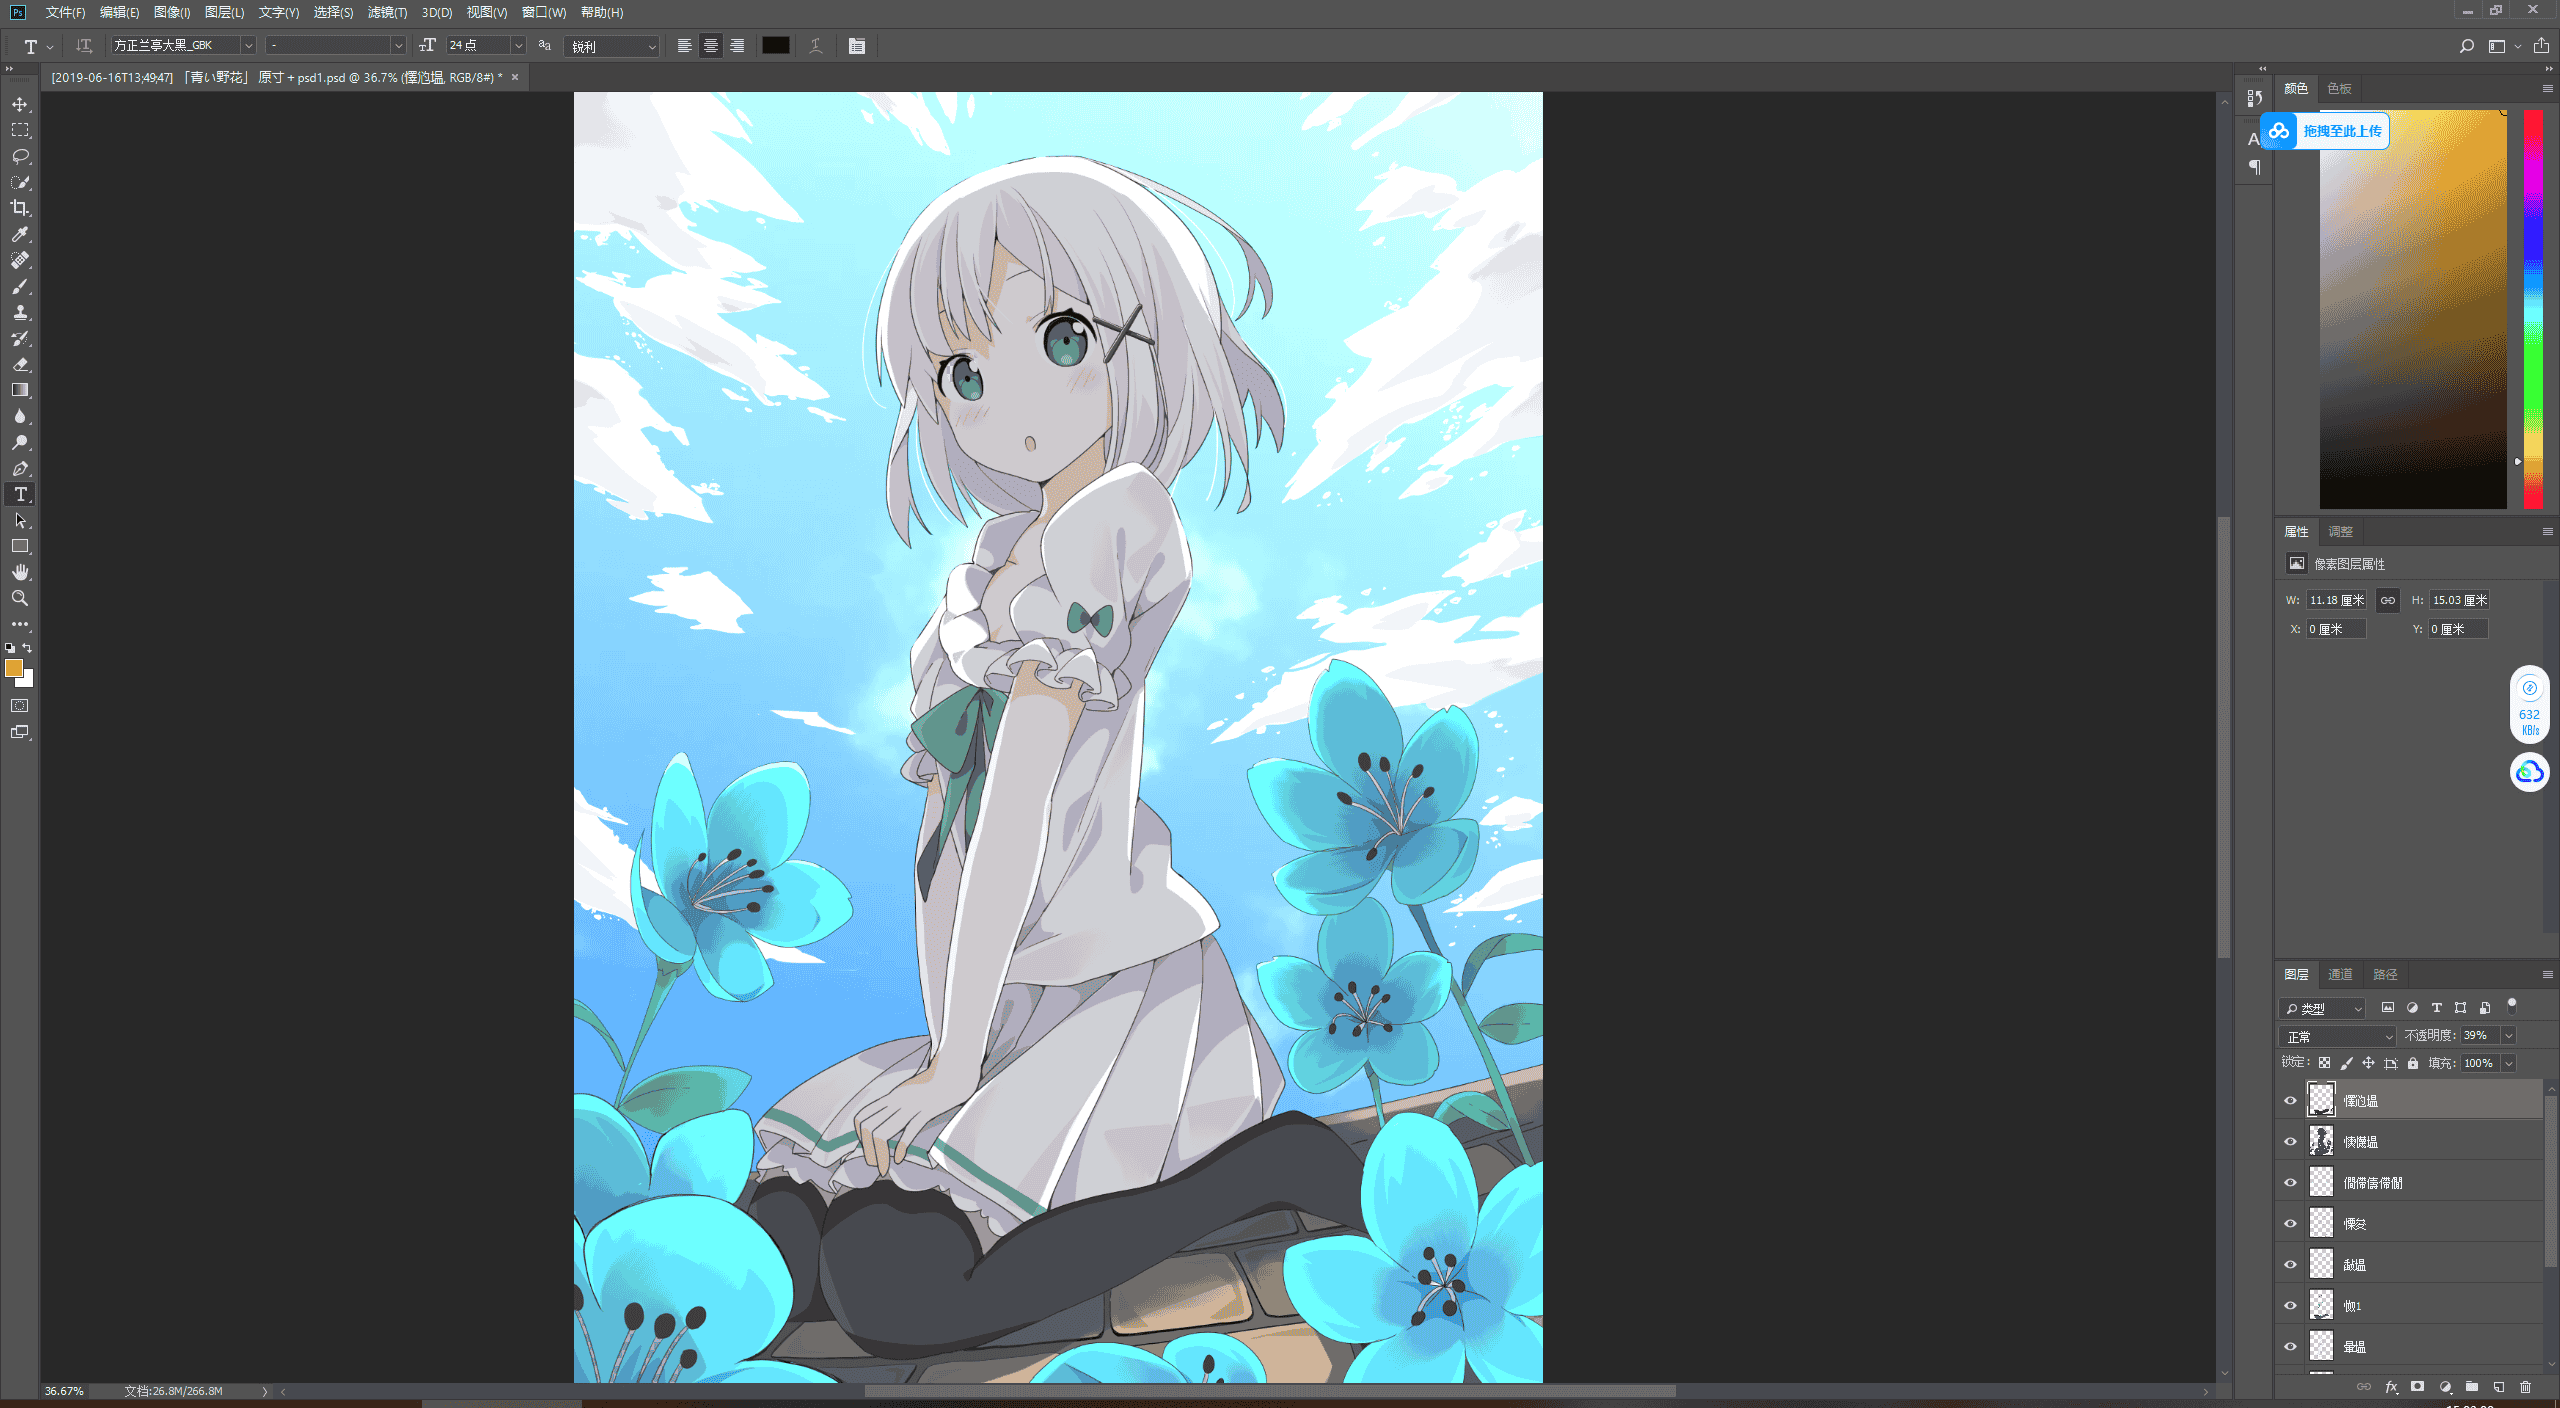Hide the second layer with the silhouette thumbnail
This screenshot has width=2560, height=1408.
click(2290, 1141)
